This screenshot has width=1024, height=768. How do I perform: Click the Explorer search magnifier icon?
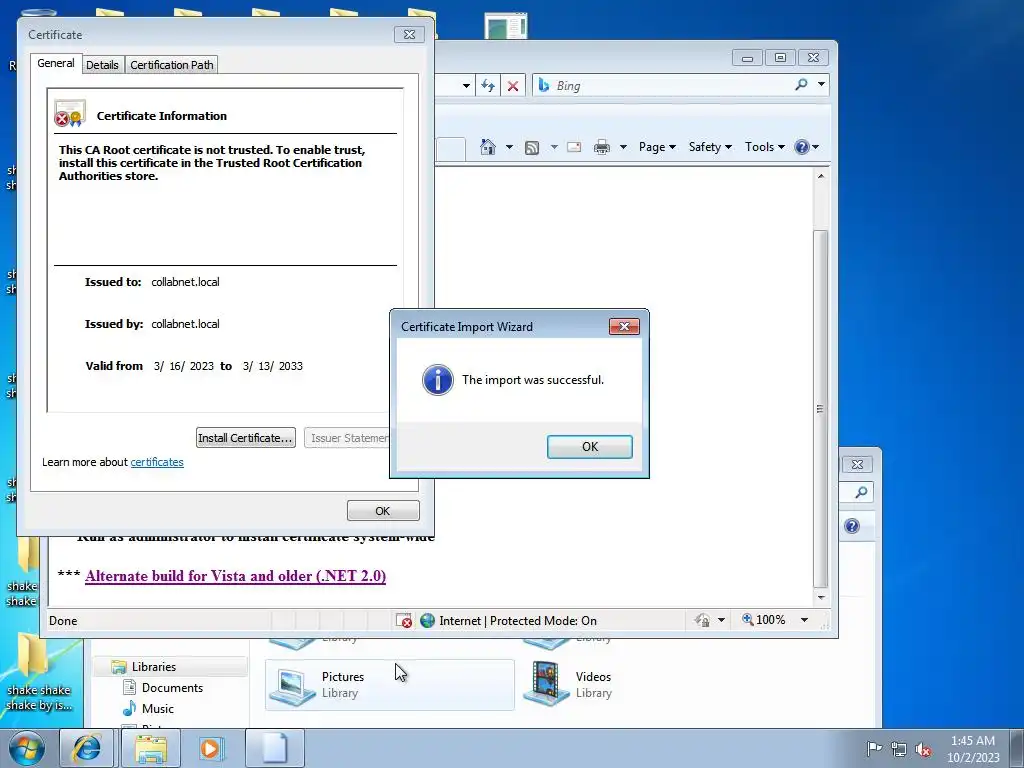pyautogui.click(x=861, y=492)
